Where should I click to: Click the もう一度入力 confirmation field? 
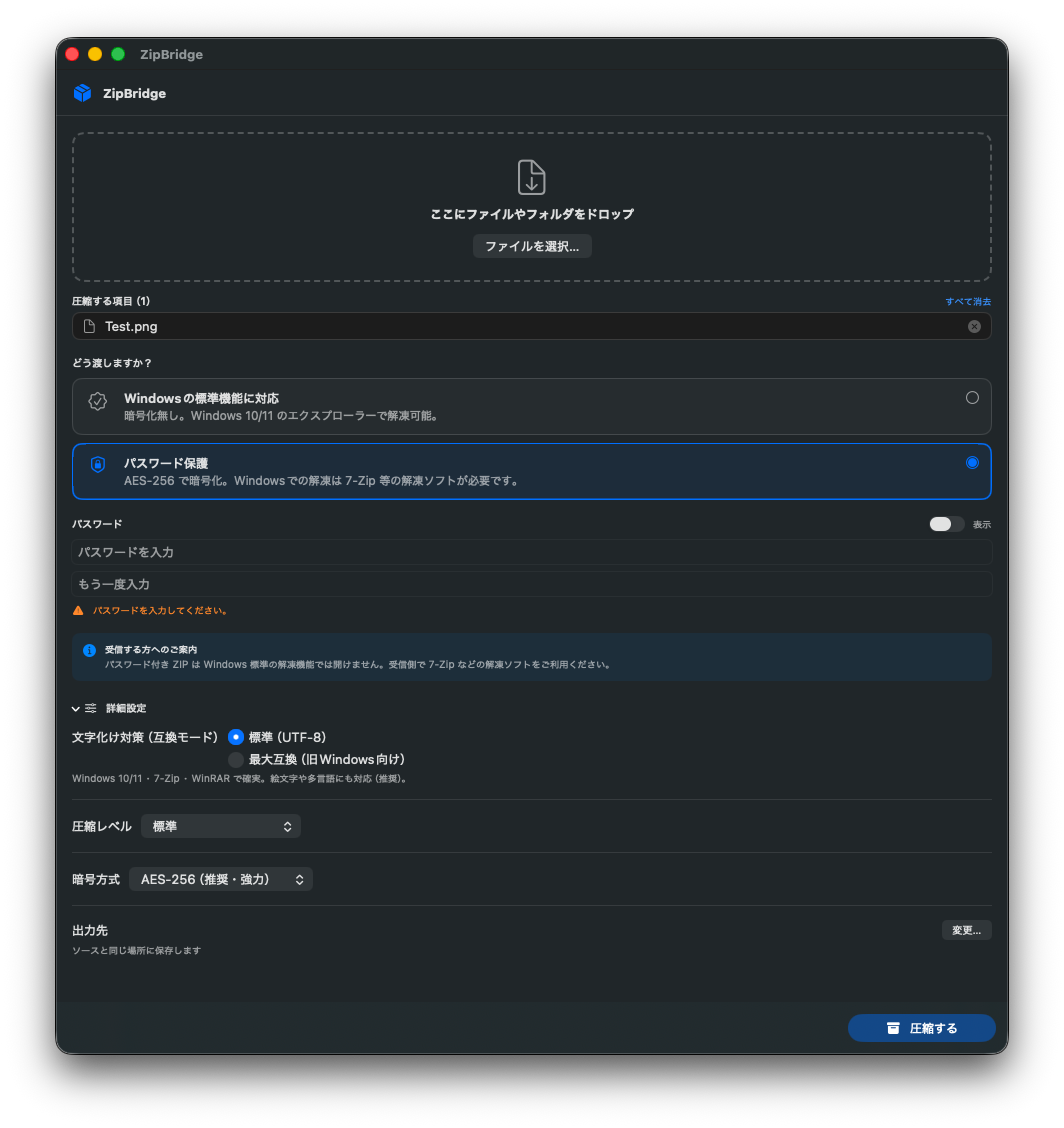pos(532,584)
